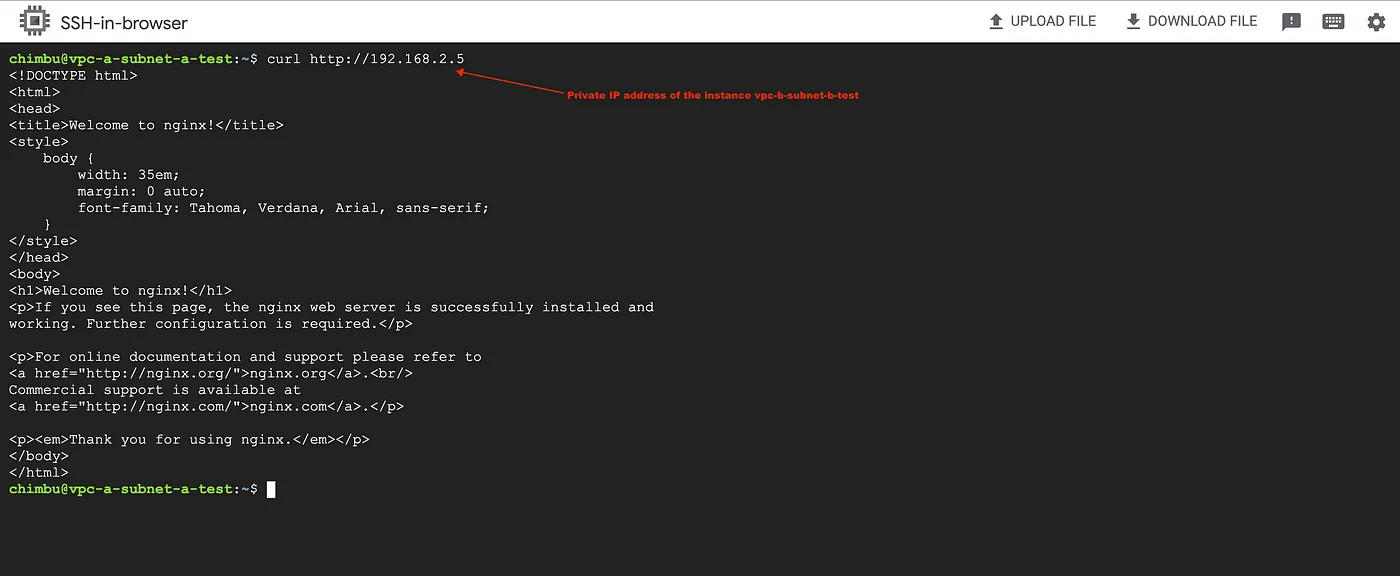Image resolution: width=1400 pixels, height=576 pixels.
Task: Click the first chimbu@vpc-a-subnet-a-test prompt
Action: [120, 59]
